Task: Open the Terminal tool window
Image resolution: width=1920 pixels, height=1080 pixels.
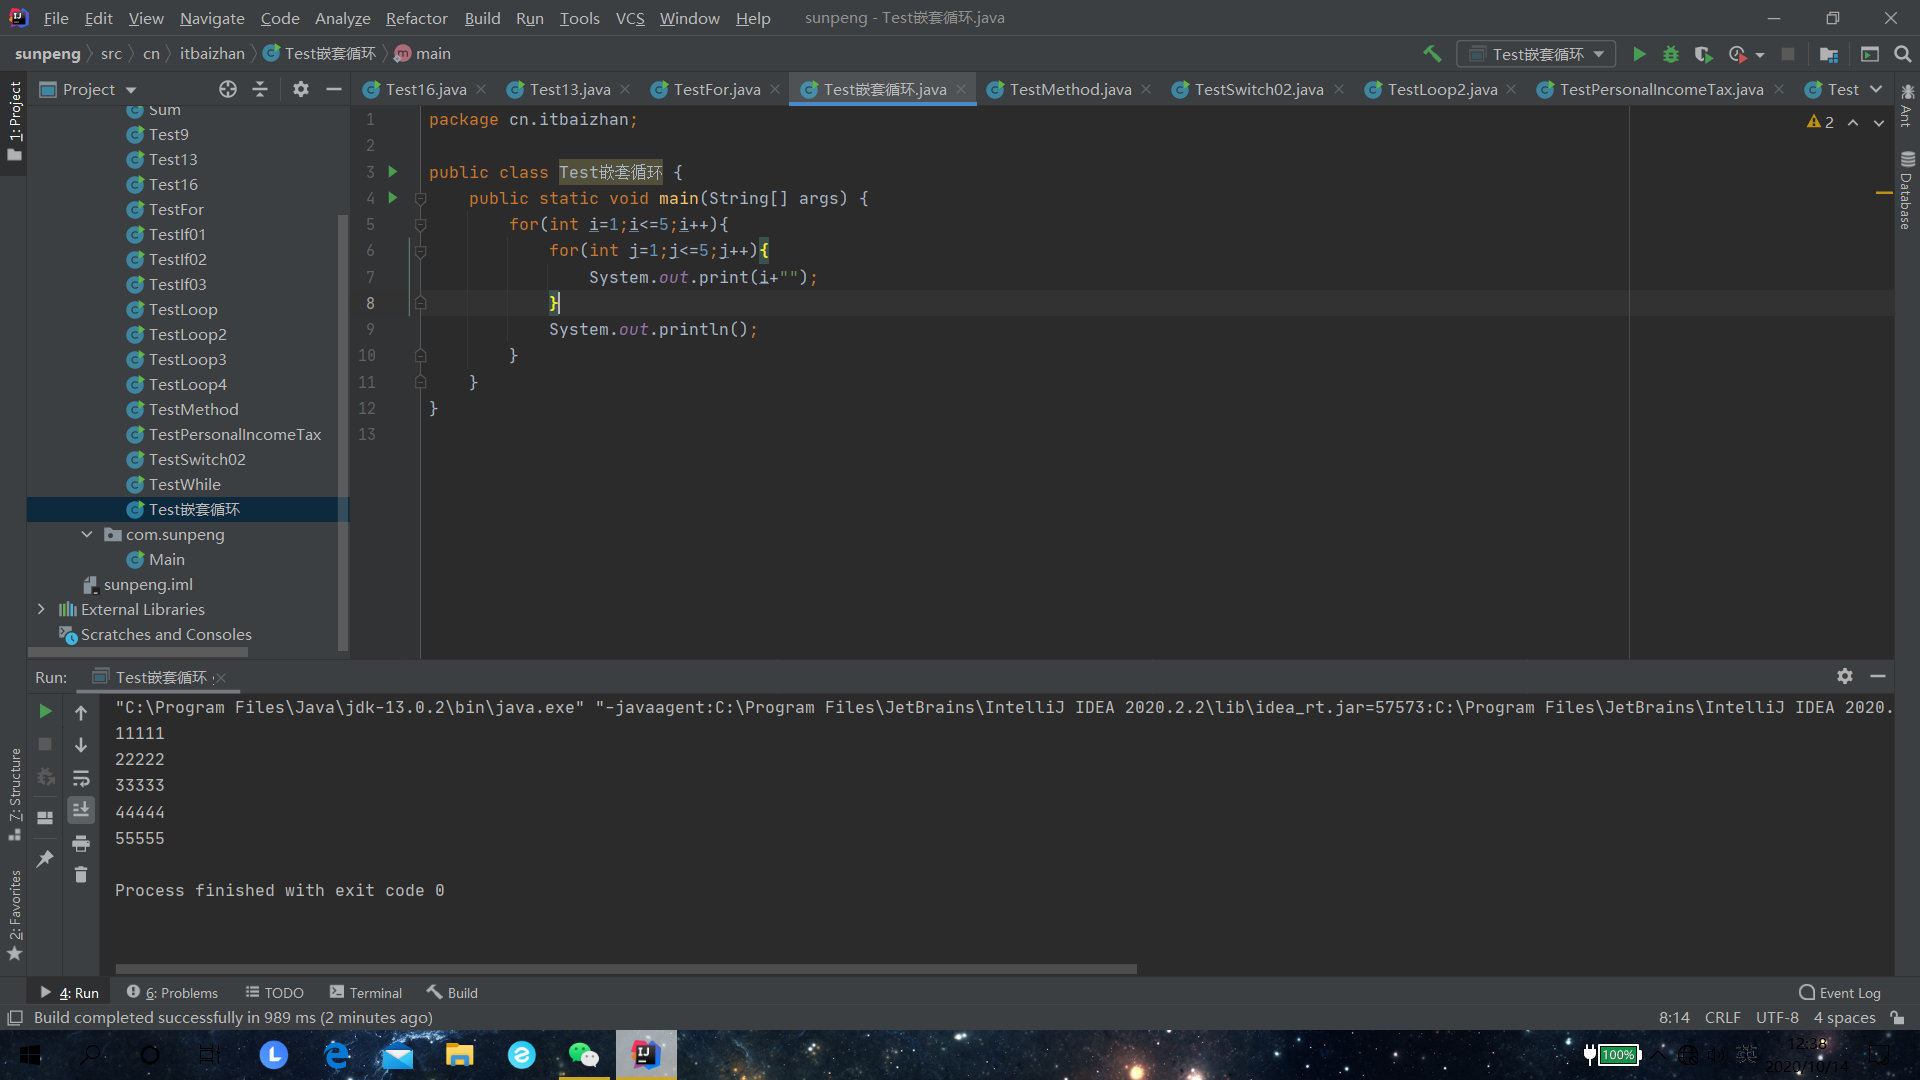Action: pyautogui.click(x=366, y=993)
